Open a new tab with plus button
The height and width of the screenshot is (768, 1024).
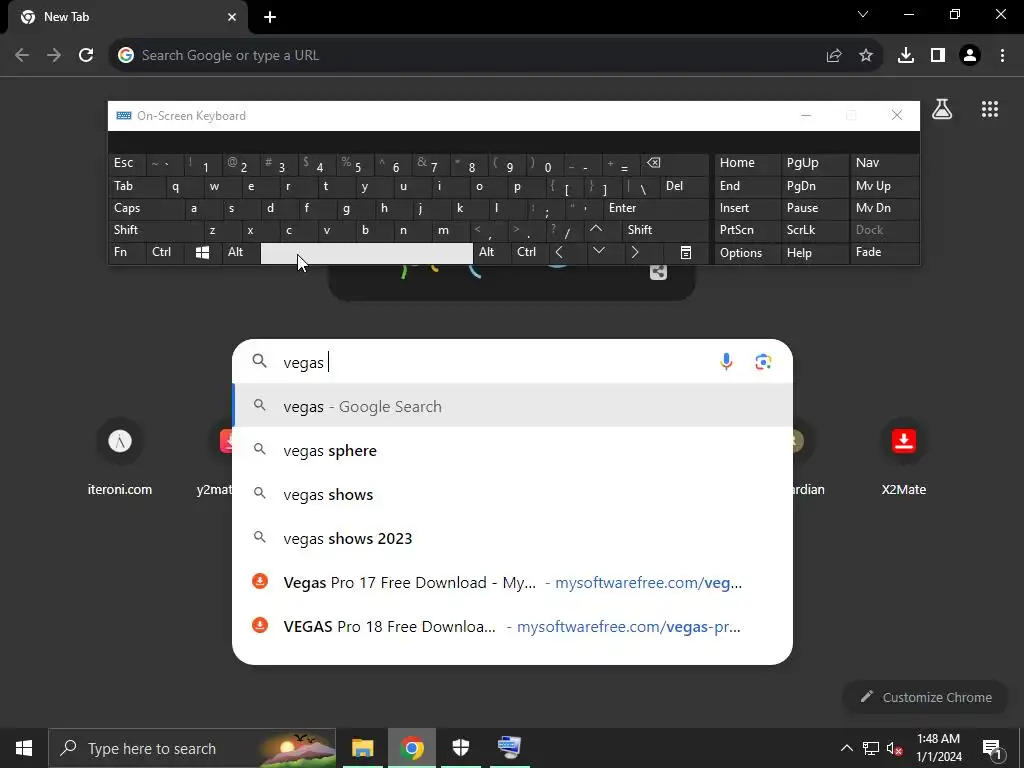coord(270,17)
